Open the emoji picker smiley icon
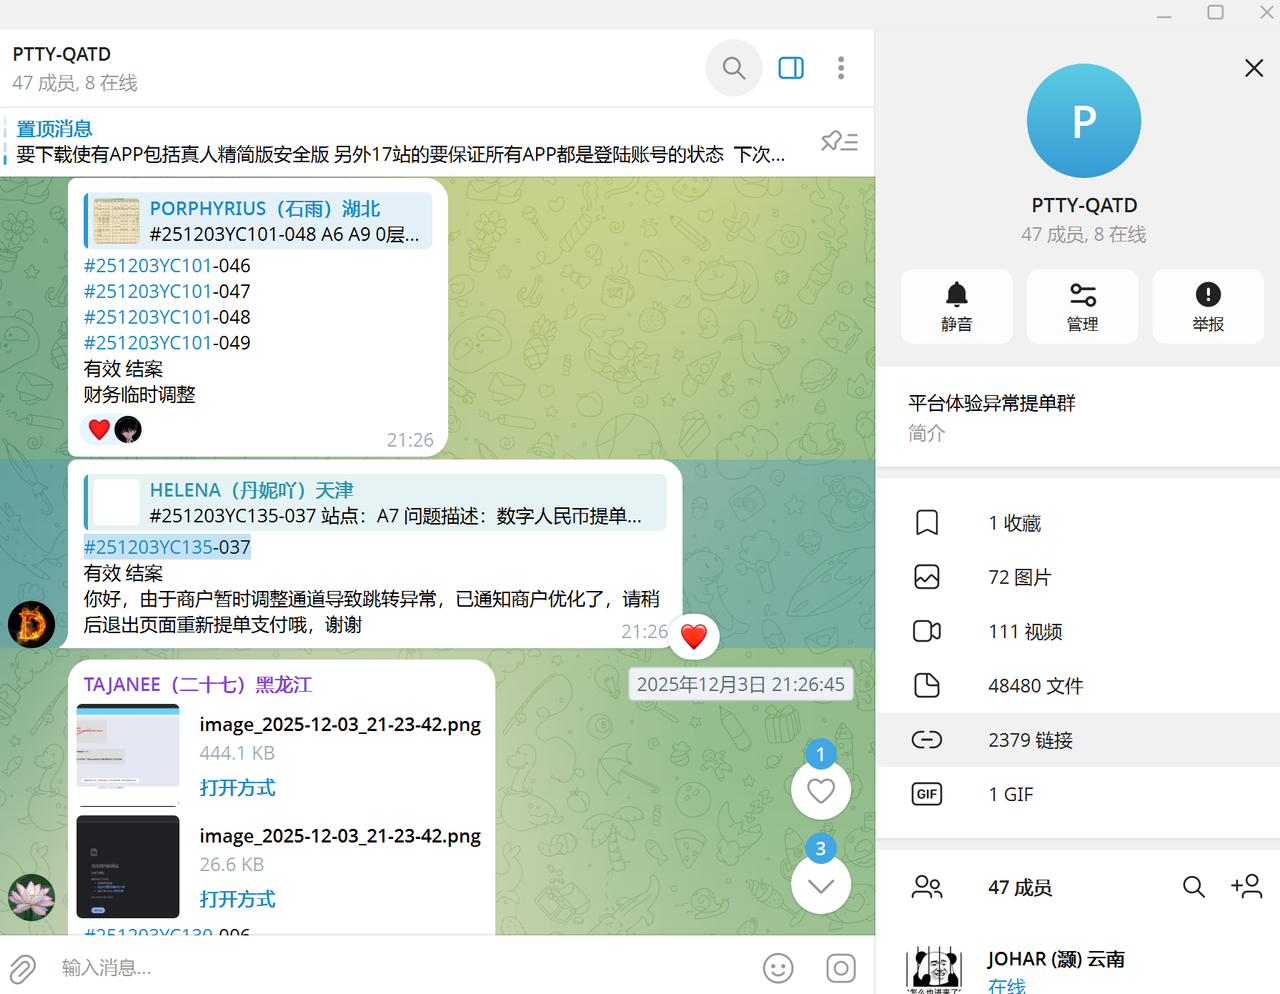This screenshot has width=1280, height=994. click(x=778, y=968)
